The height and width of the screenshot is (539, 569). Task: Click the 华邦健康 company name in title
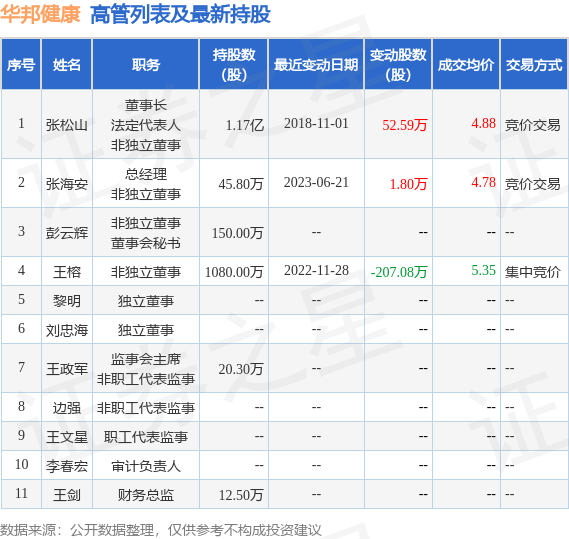(x=40, y=15)
